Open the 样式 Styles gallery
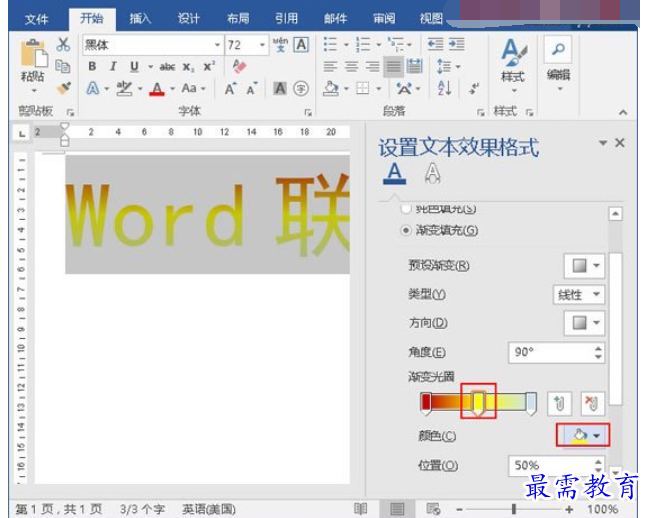 (513, 64)
